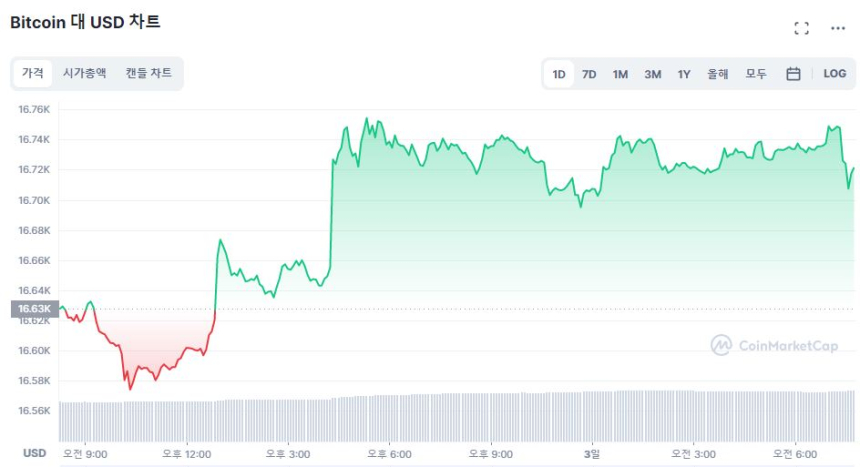Viewport: 860px width, 467px height.
Task: Toggle the LOG scale option
Action: click(x=834, y=74)
